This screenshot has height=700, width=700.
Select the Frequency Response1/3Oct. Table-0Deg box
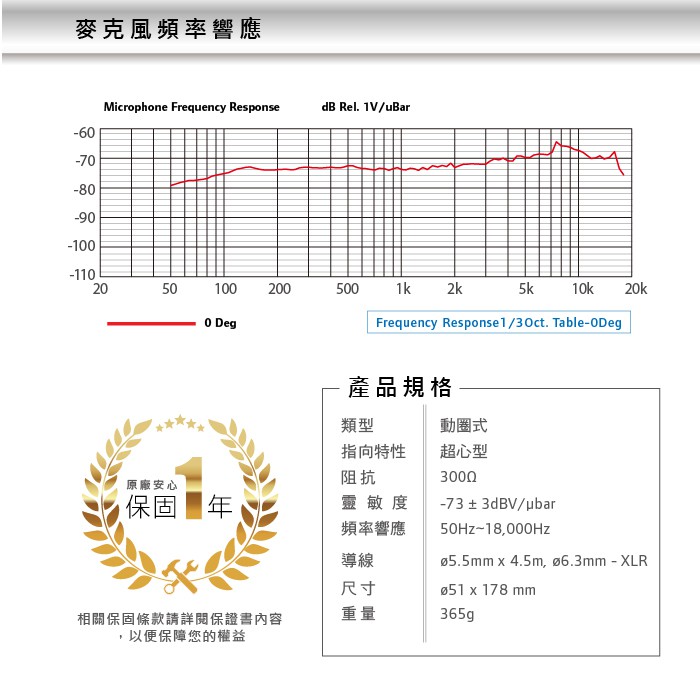click(x=498, y=323)
